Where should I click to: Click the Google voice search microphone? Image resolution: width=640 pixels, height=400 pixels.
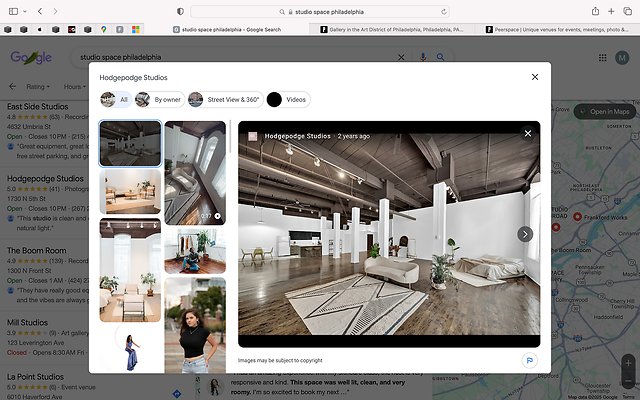pyautogui.click(x=423, y=58)
